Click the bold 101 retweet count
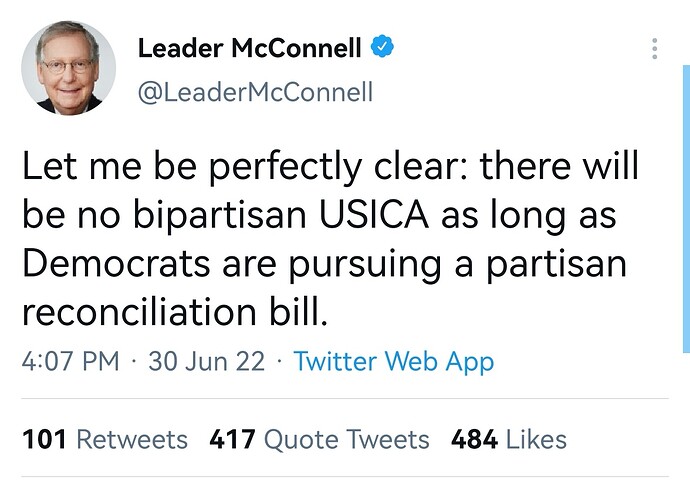 44,440
